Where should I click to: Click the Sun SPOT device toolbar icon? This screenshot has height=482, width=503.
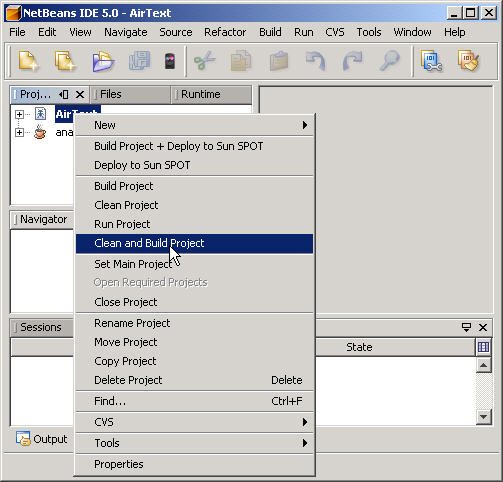170,61
